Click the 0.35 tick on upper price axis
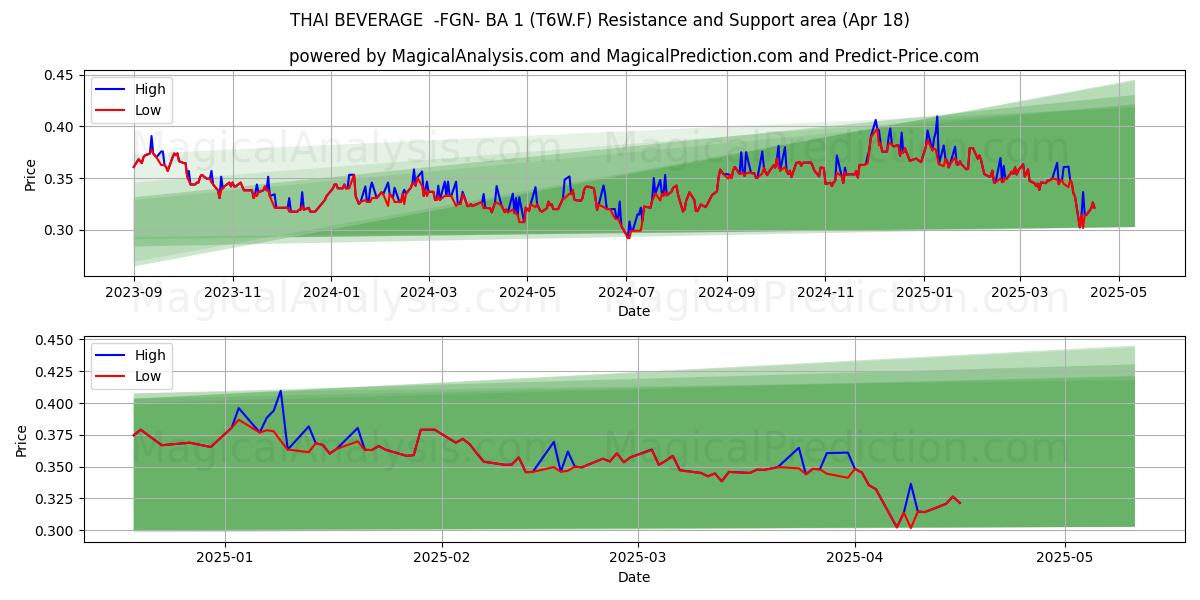This screenshot has width=1200, height=600. click(x=59, y=179)
